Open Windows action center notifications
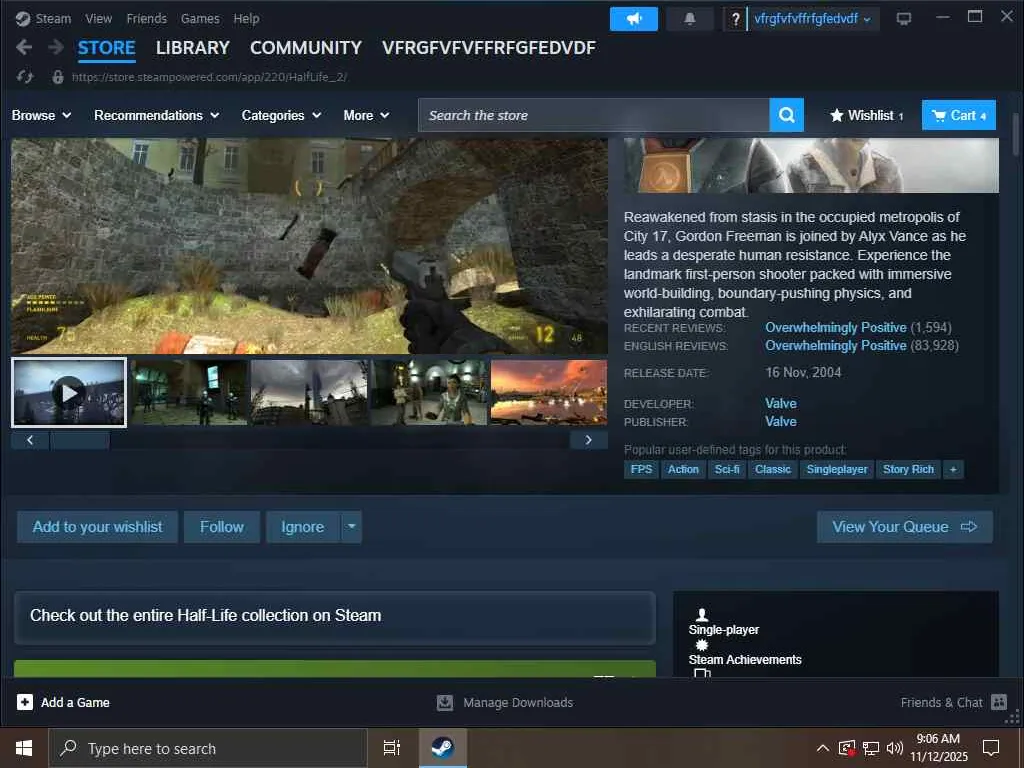Screen dimensions: 1024x768 coord(991,748)
